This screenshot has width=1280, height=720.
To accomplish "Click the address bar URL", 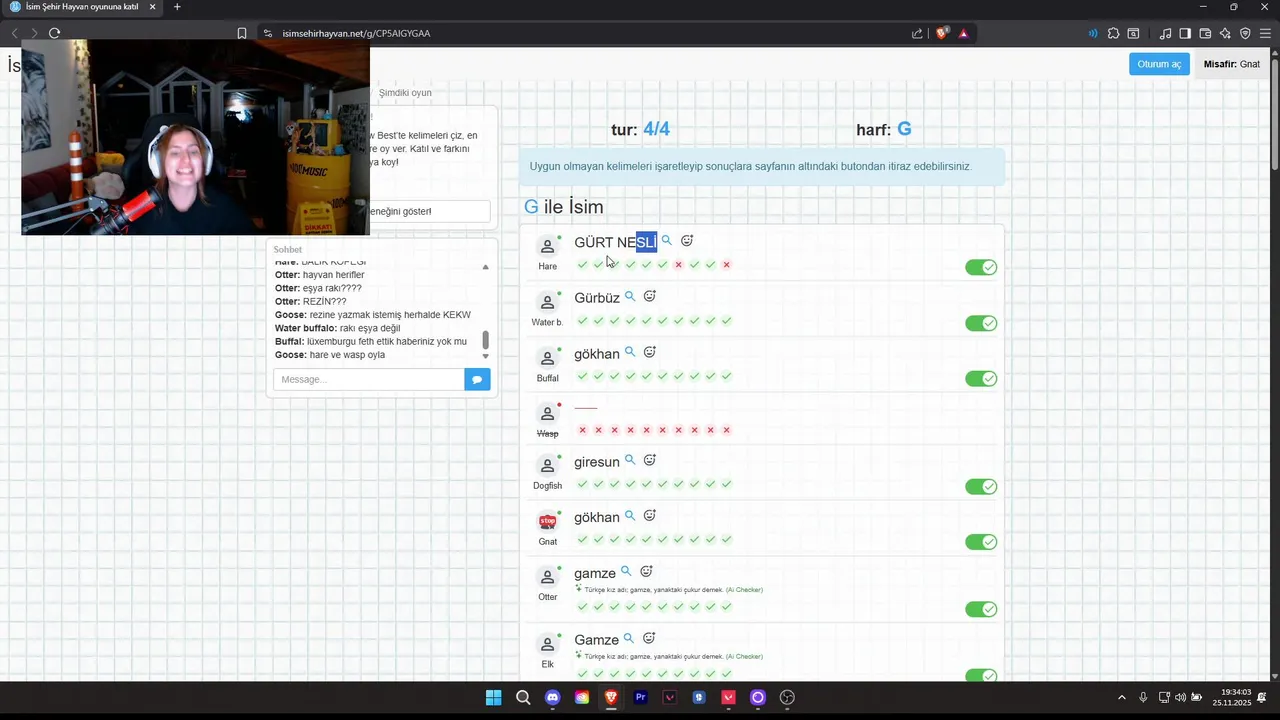I will 356,33.
